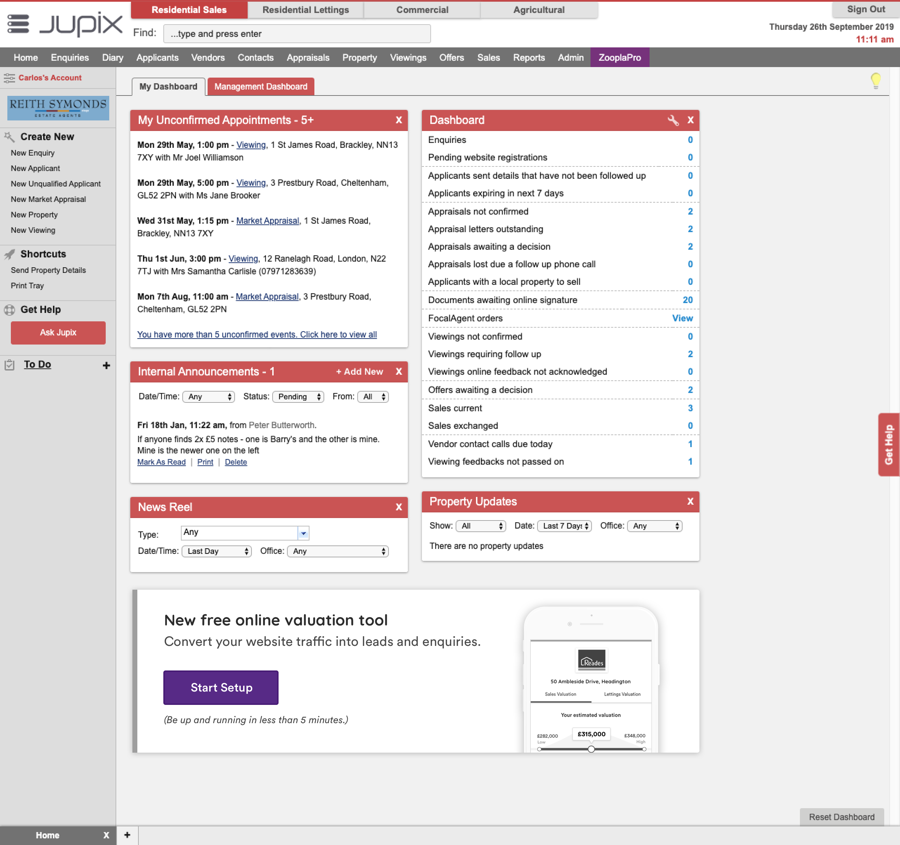Open the hamburger menu beside Jupix logo
Image resolution: width=900 pixels, height=845 pixels.
point(18,24)
